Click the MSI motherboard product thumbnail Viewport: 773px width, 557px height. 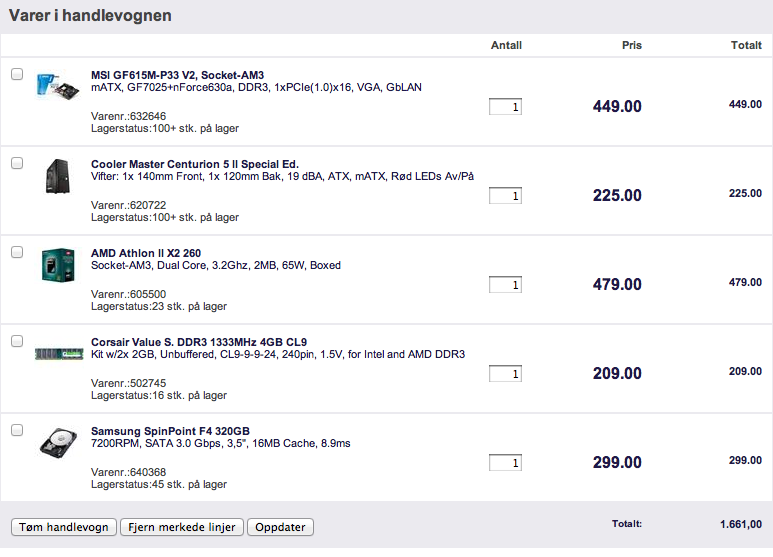[x=57, y=88]
